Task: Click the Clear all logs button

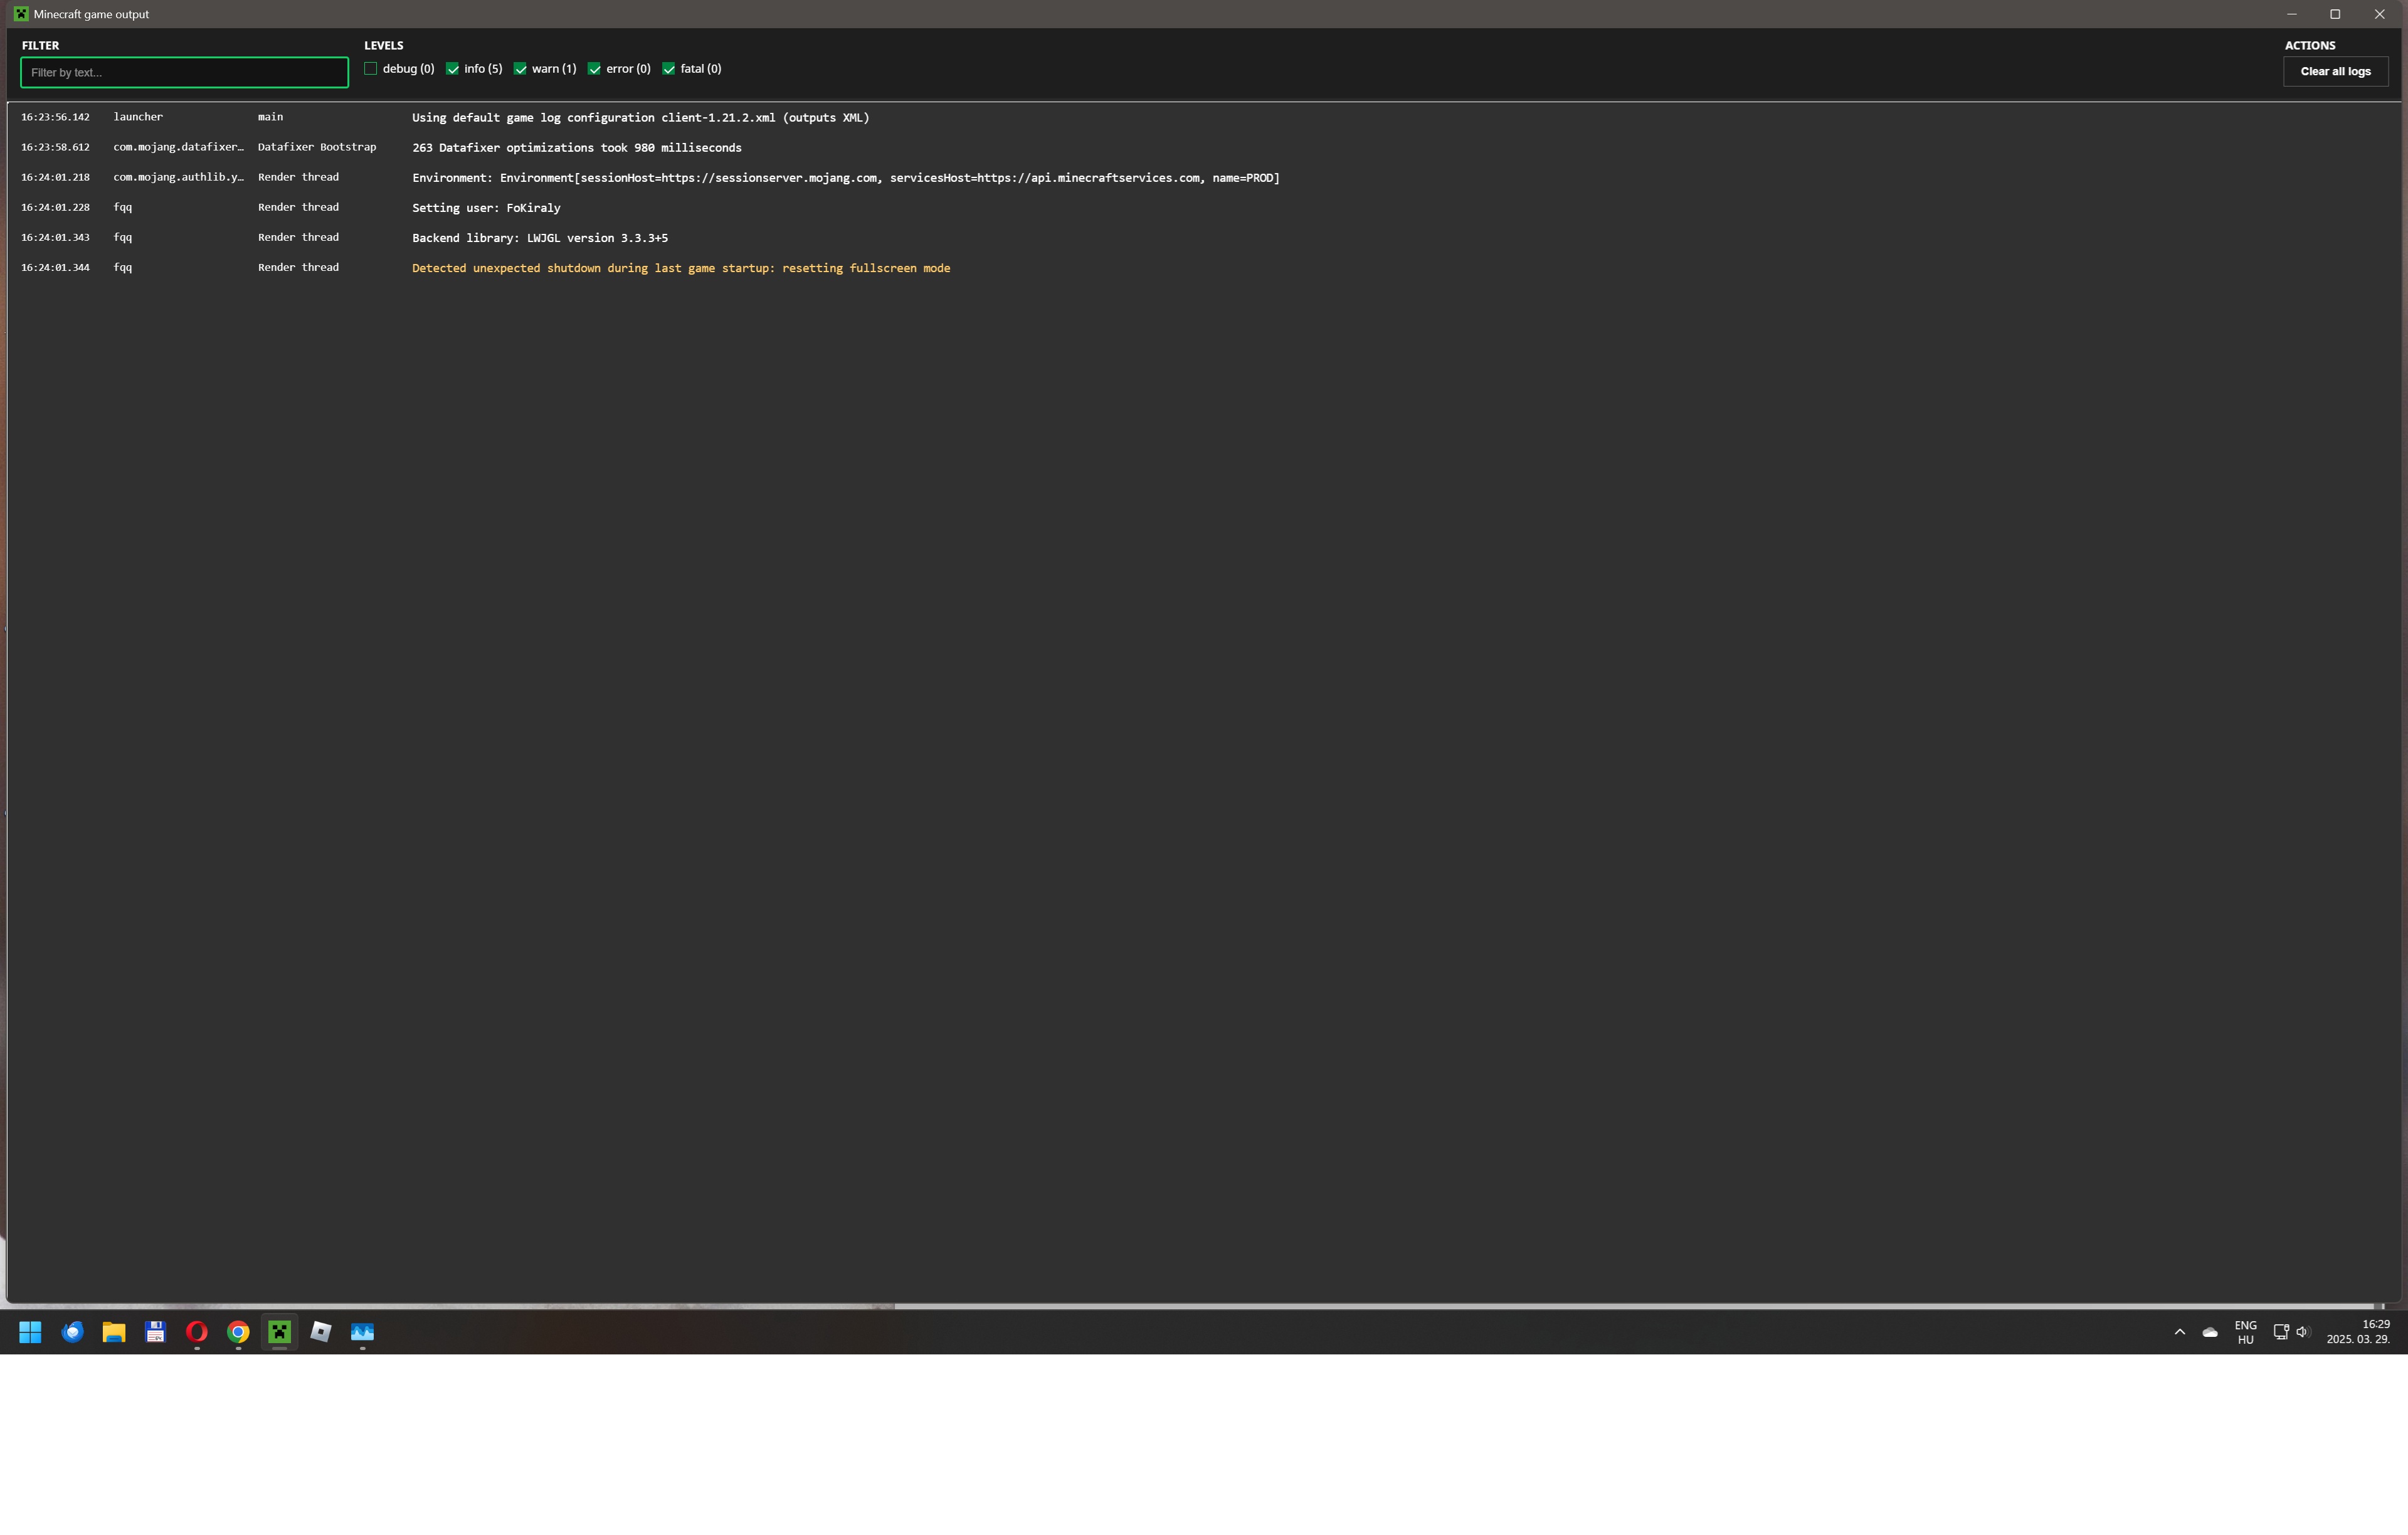Action: click(x=2335, y=71)
